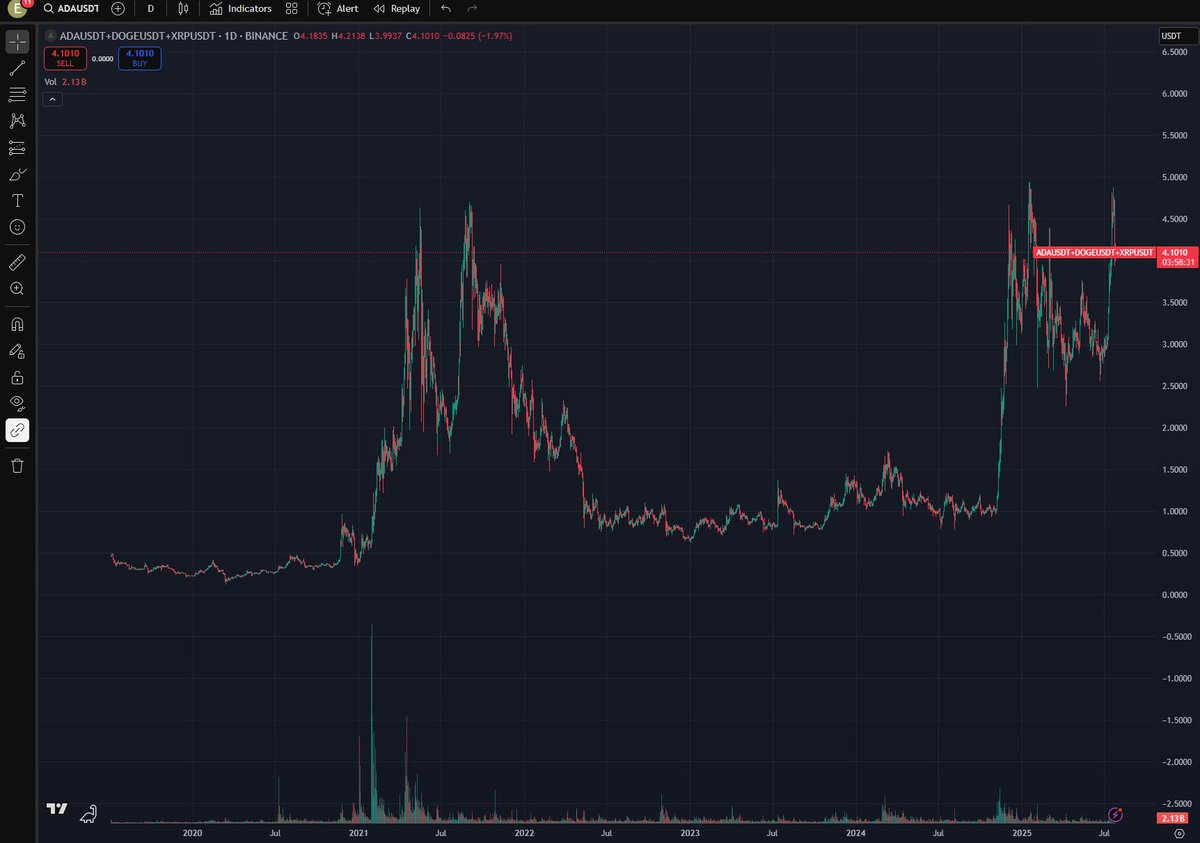Click the 2025 label on time axis

pyautogui.click(x=1022, y=832)
